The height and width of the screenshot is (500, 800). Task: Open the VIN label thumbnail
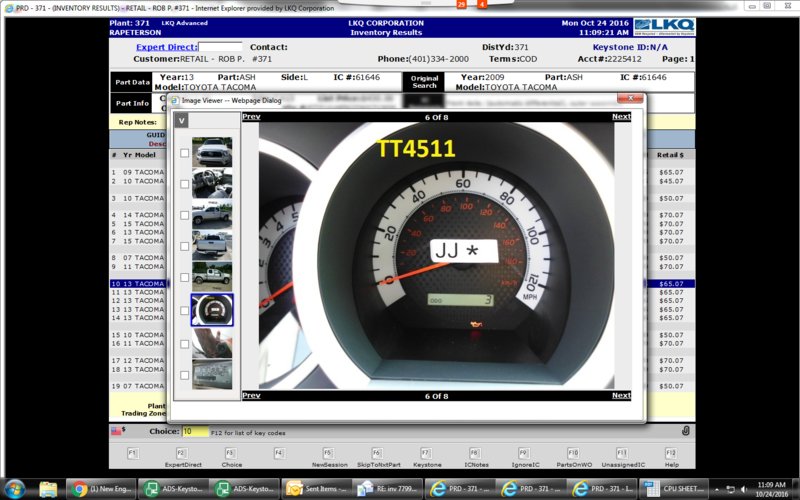coord(212,374)
